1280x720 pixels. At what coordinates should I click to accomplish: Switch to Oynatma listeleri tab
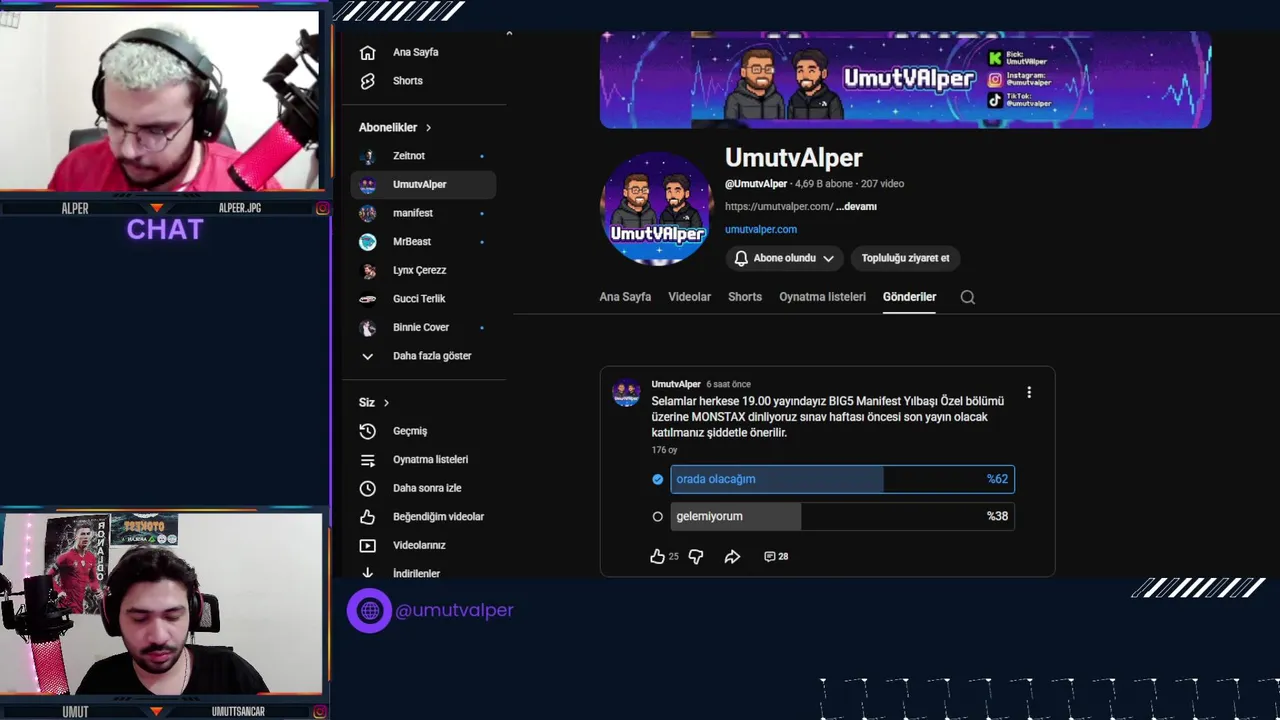pyautogui.click(x=822, y=297)
